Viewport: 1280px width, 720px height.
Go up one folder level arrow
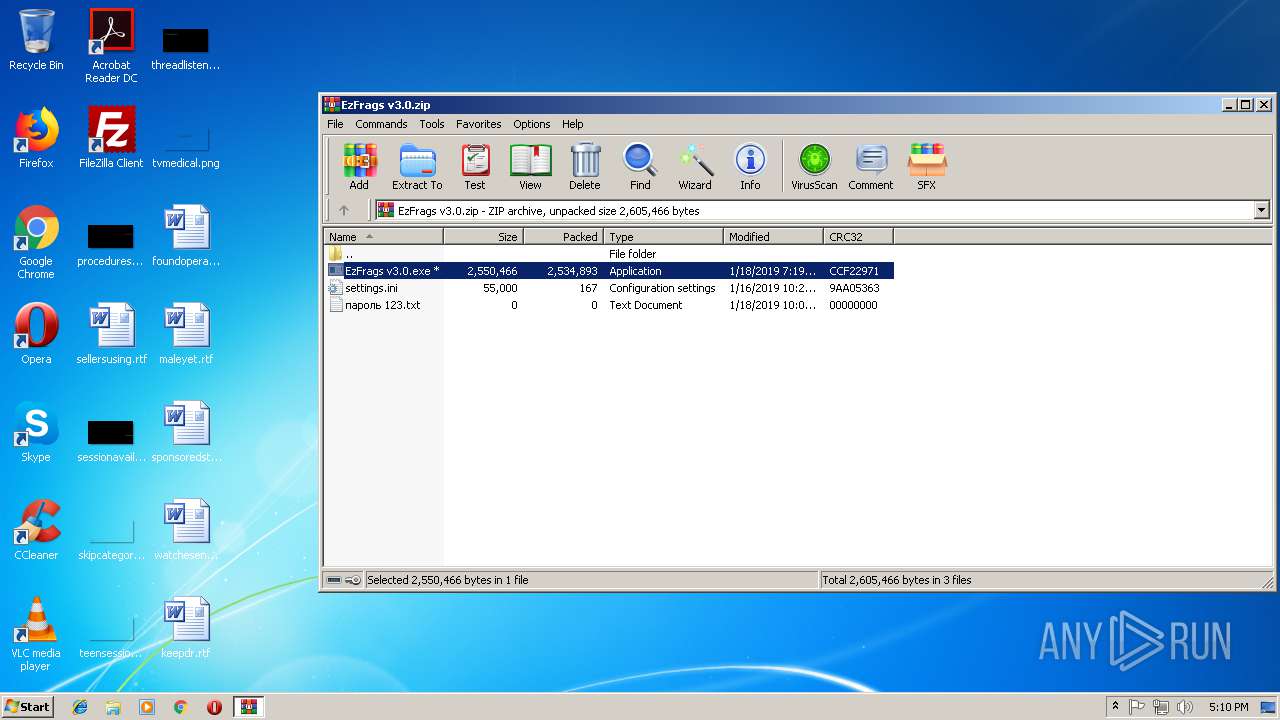coord(344,211)
